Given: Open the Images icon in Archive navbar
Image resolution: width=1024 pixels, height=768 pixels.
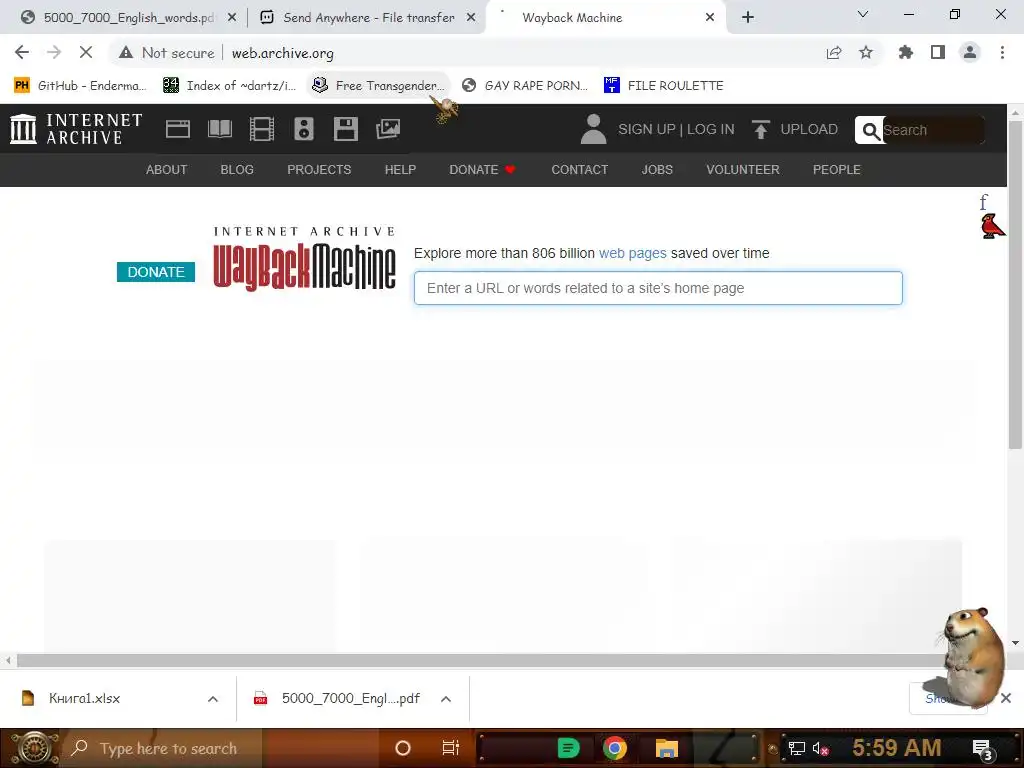Looking at the screenshot, I should (x=388, y=129).
